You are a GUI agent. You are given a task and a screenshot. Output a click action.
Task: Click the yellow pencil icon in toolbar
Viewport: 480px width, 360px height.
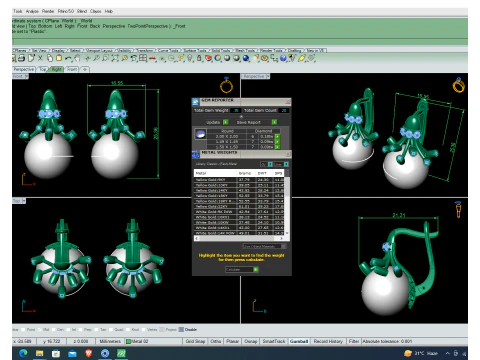pos(302,58)
